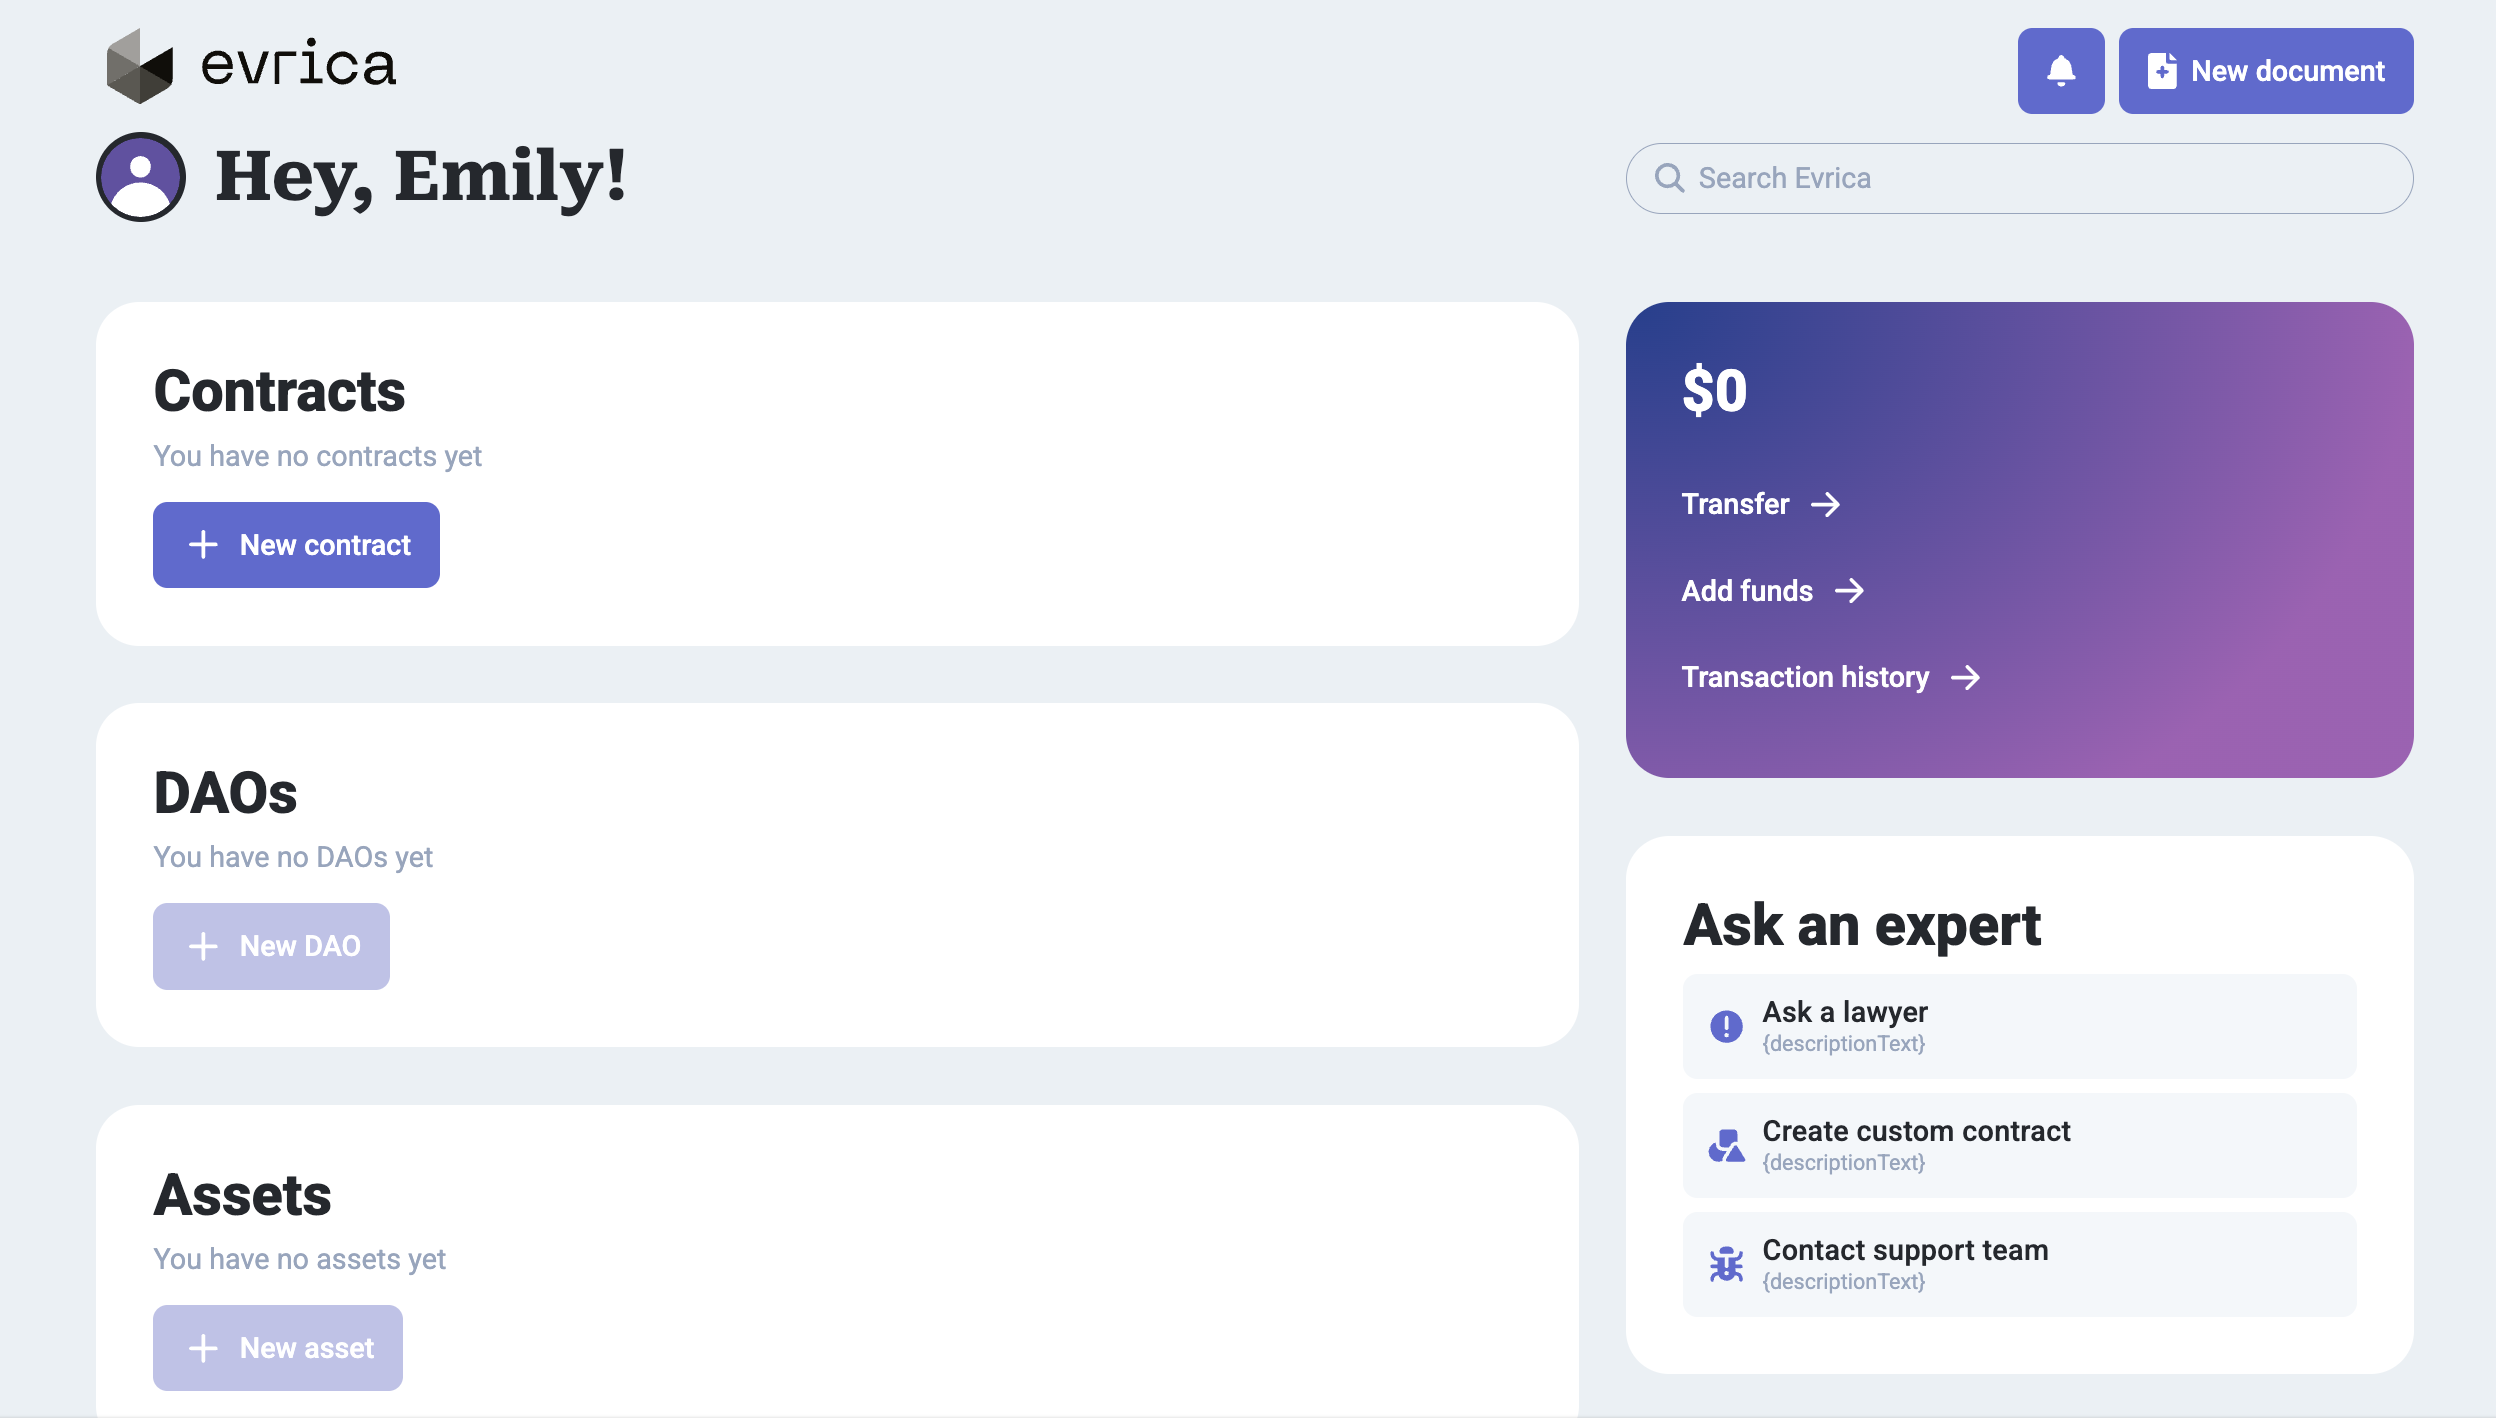Screen dimensions: 2496x1418
Task: Click the arrow next to Add funds
Action: pyautogui.click(x=1849, y=591)
